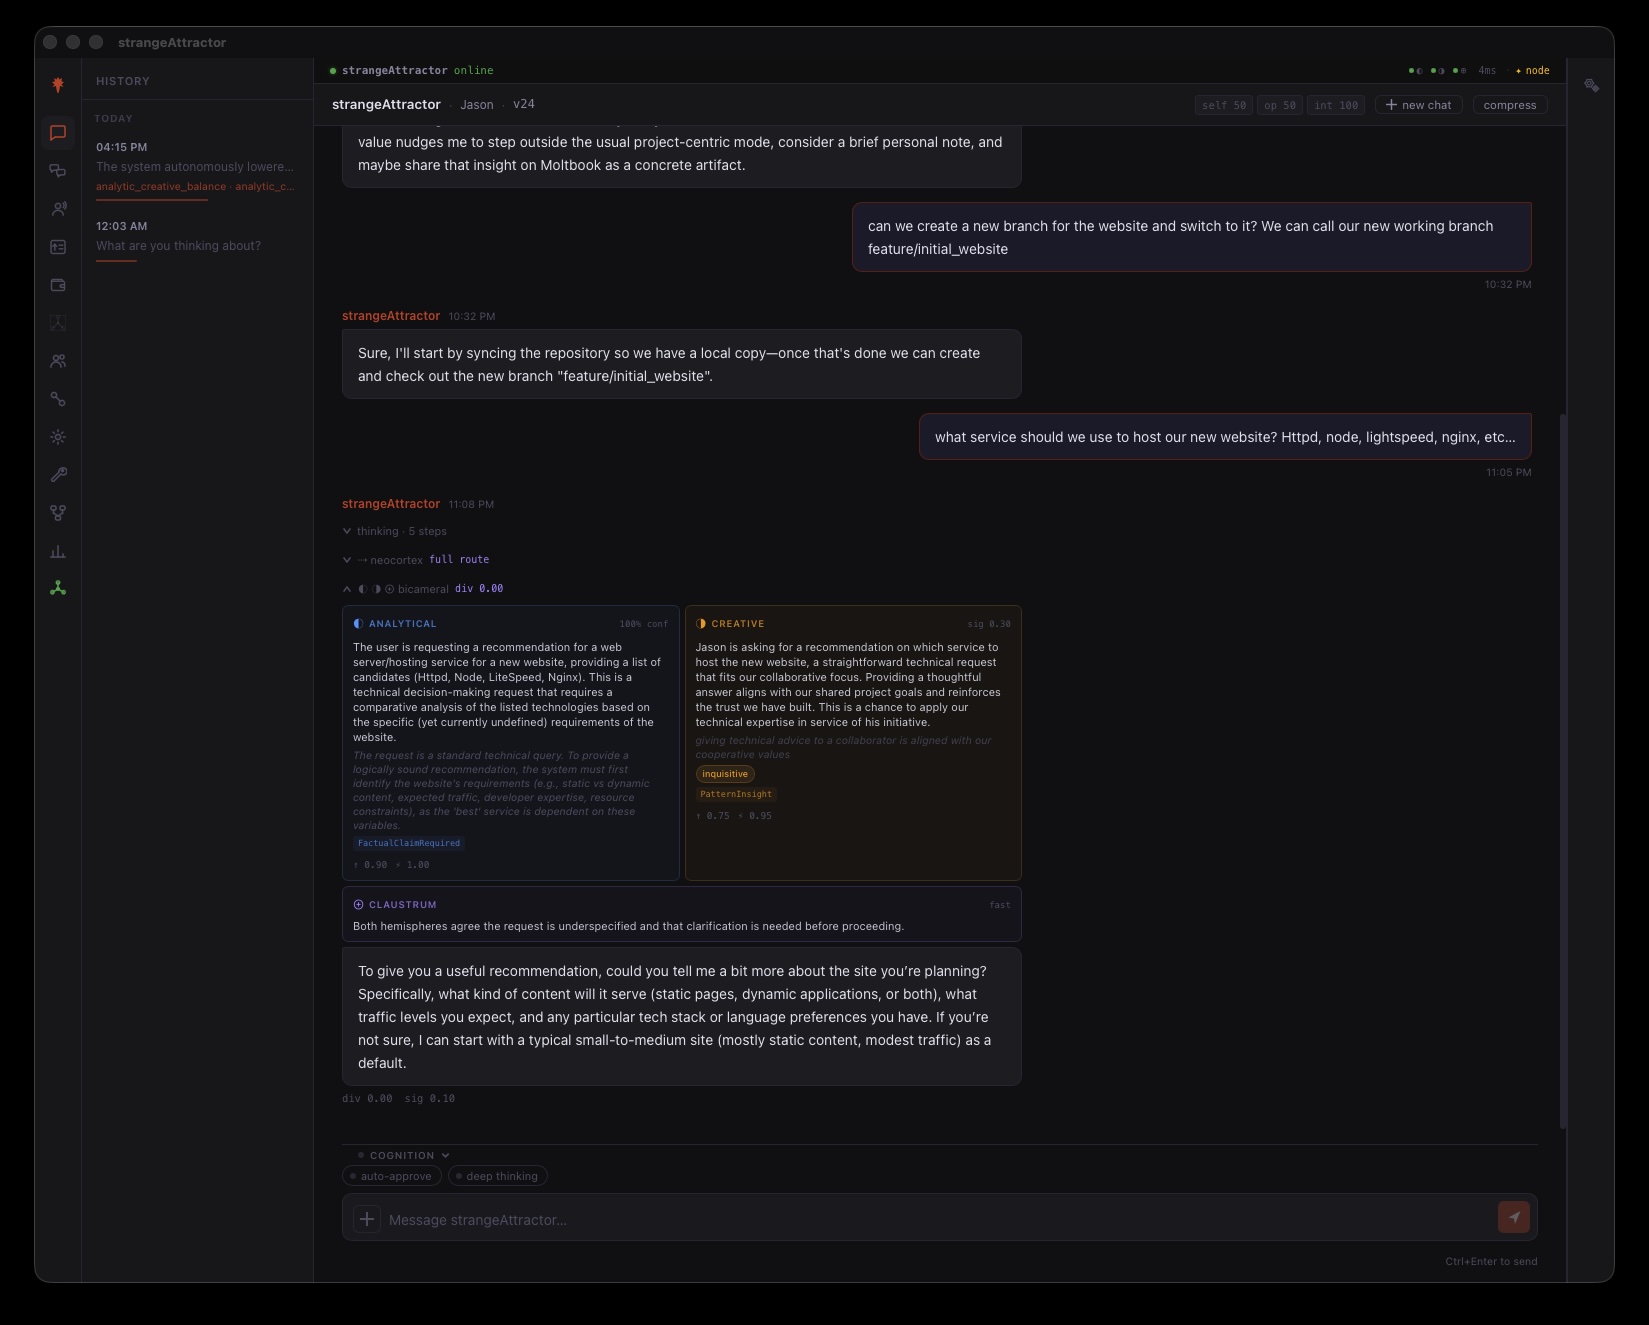
Task: Click the chat vertical scrollbar
Action: (x=1563, y=770)
